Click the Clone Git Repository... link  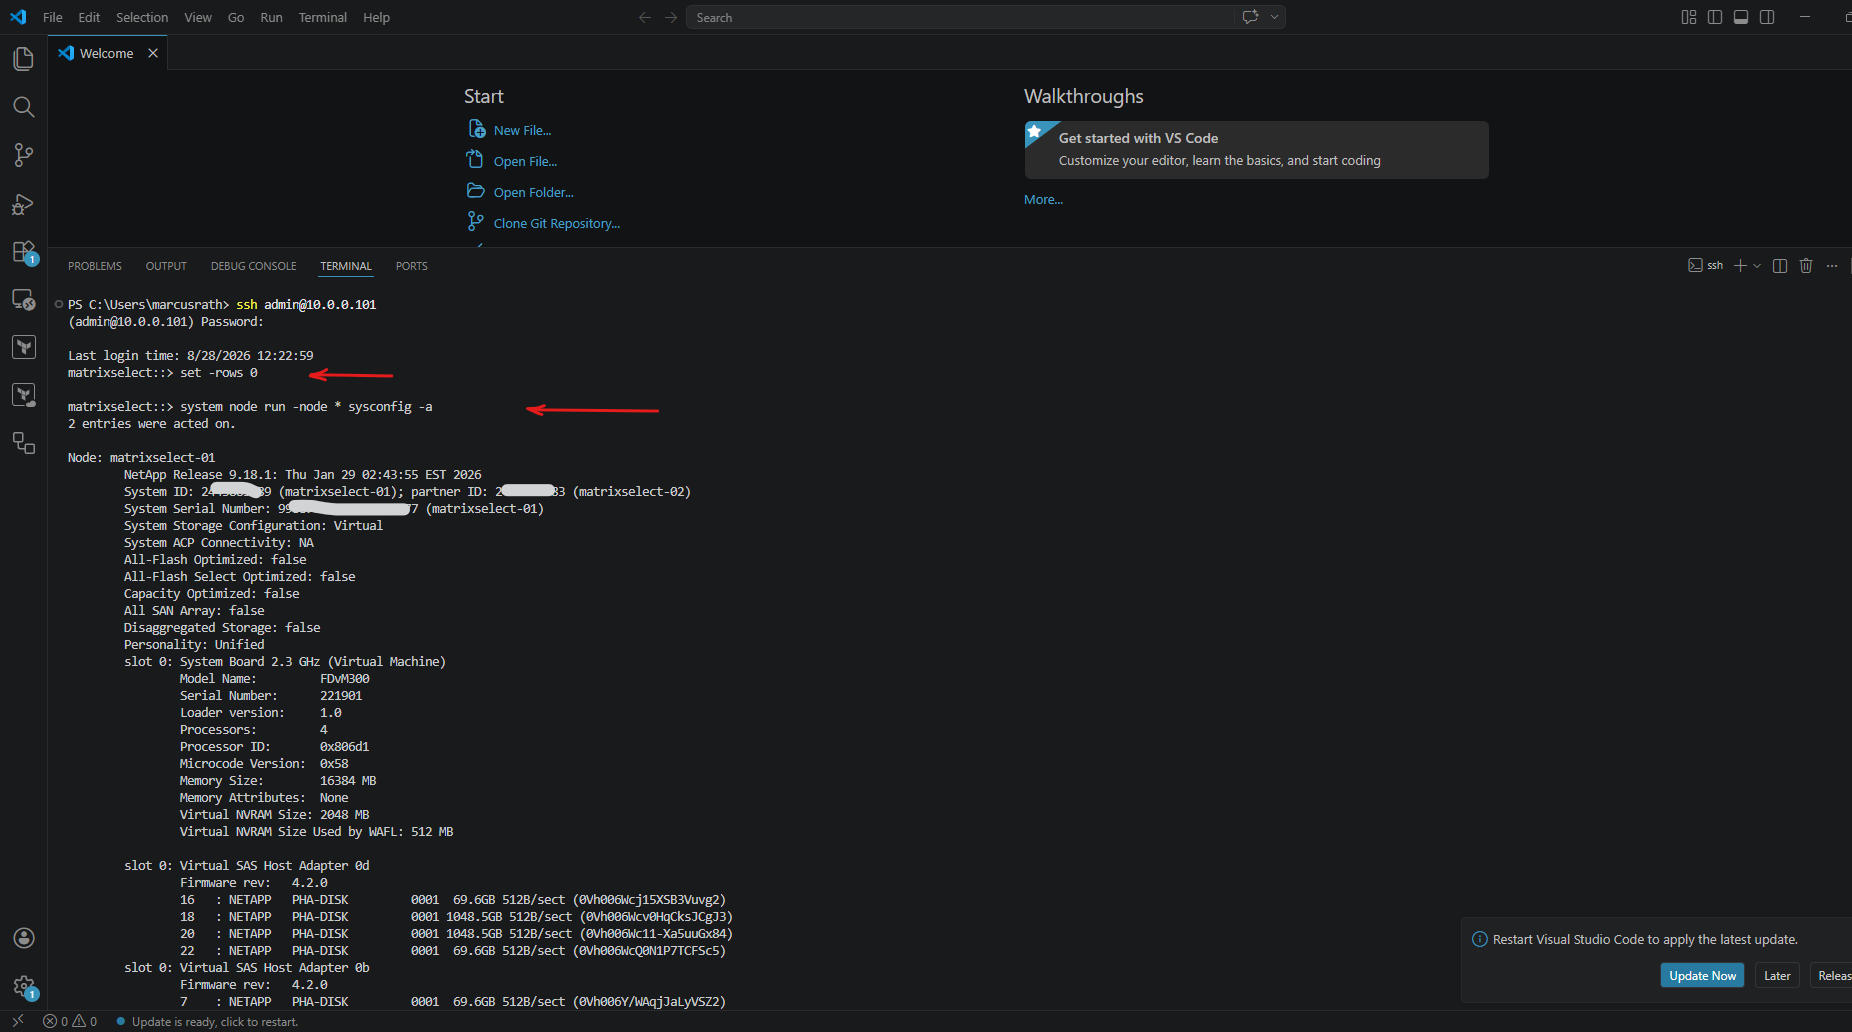tap(556, 223)
